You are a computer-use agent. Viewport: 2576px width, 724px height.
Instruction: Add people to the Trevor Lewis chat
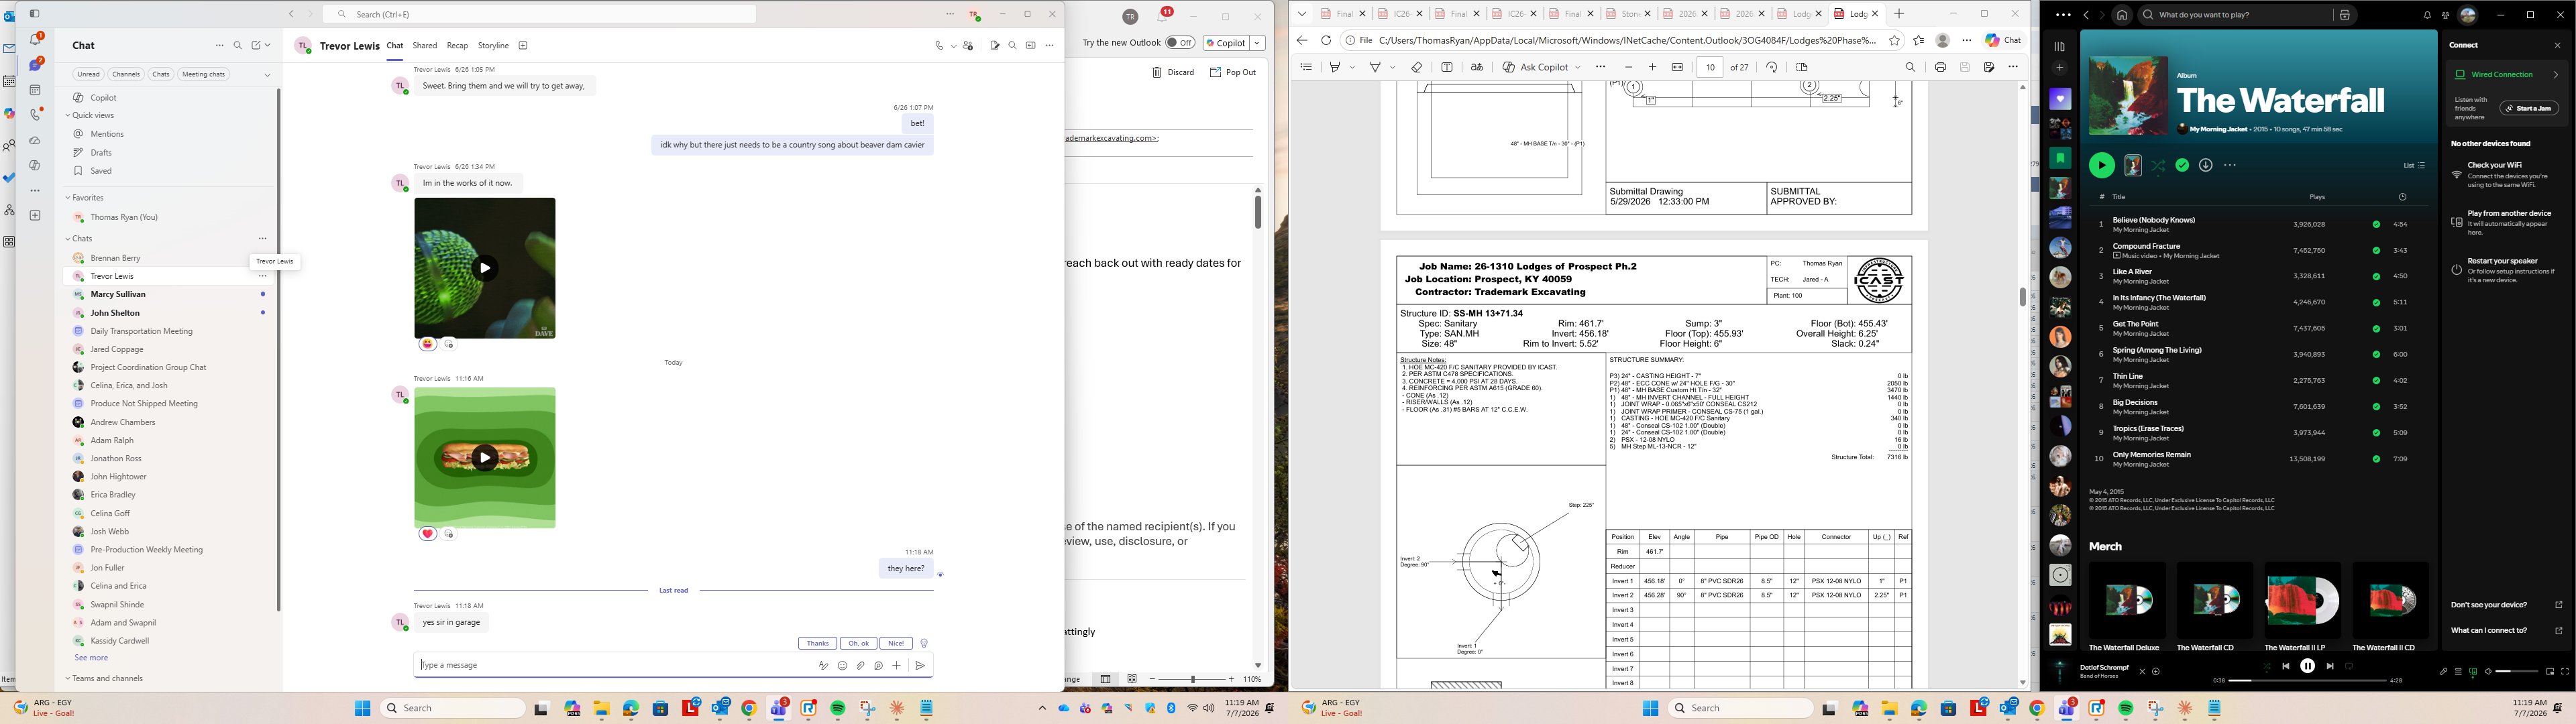968,45
